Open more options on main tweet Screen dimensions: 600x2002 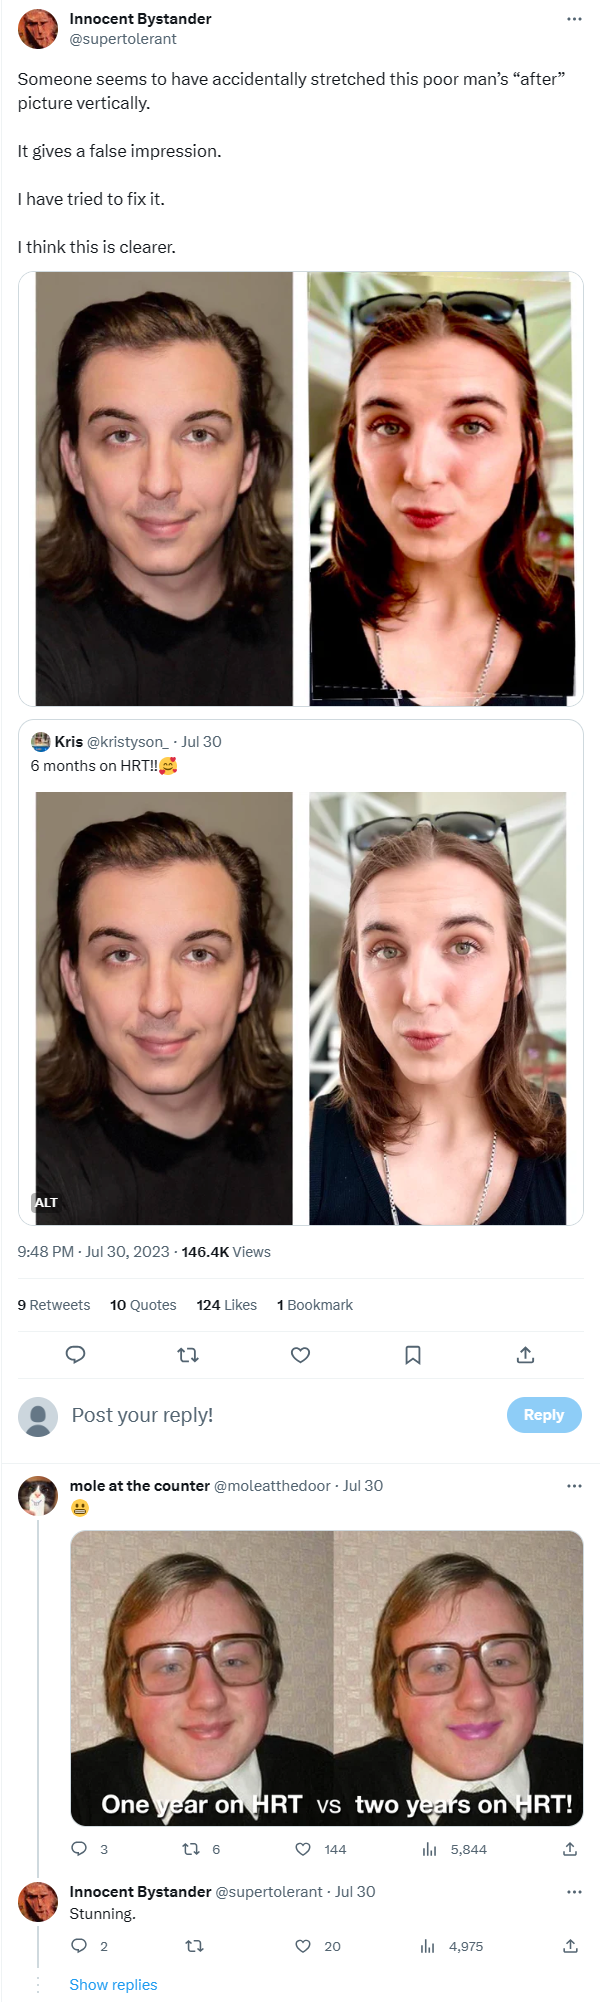574,19
